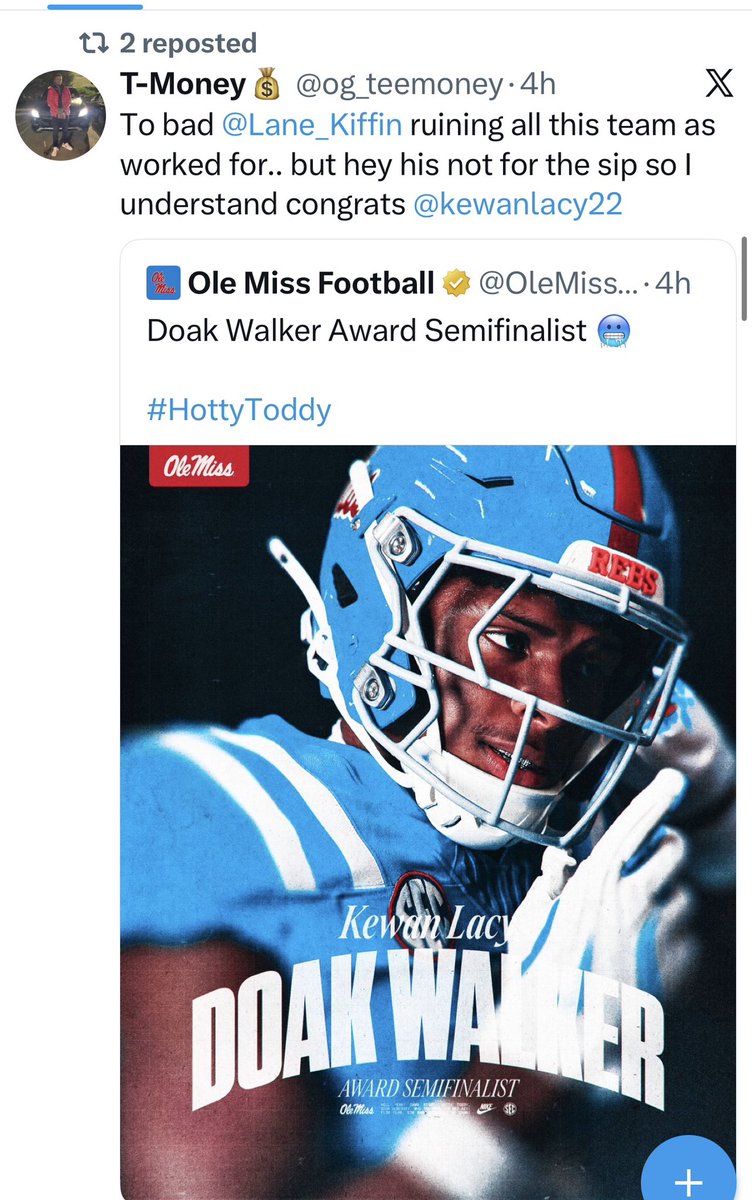Open T-Money's profile avatar

click(x=60, y=115)
